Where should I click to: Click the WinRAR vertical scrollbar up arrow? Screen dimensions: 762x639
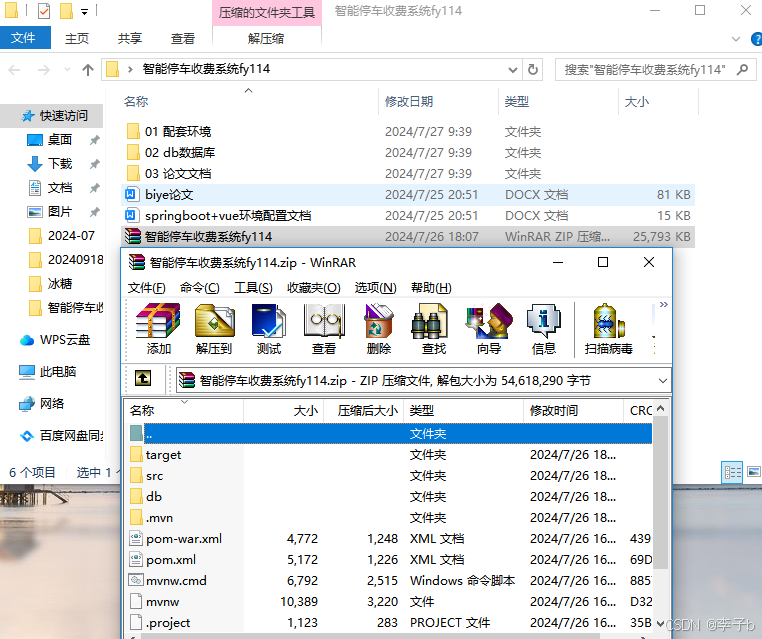tap(660, 409)
